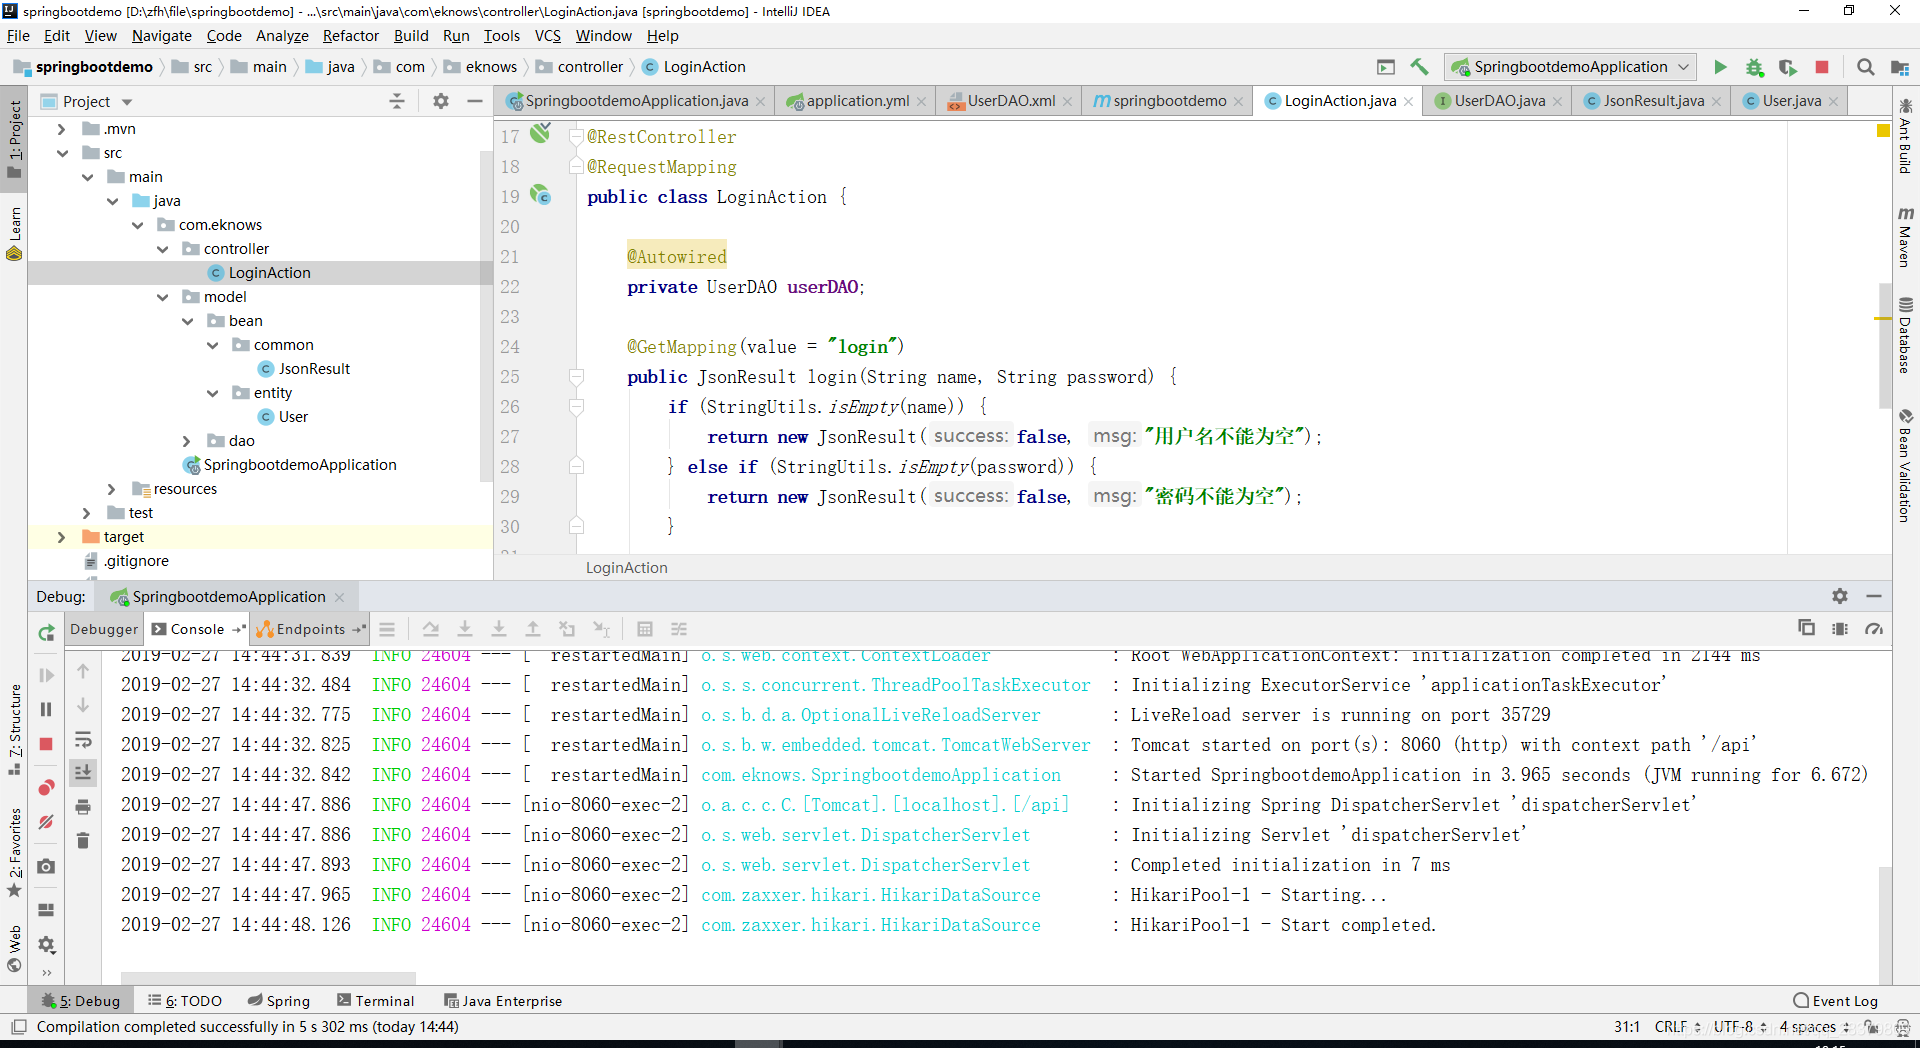Toggle scroll to end of console

click(x=83, y=773)
